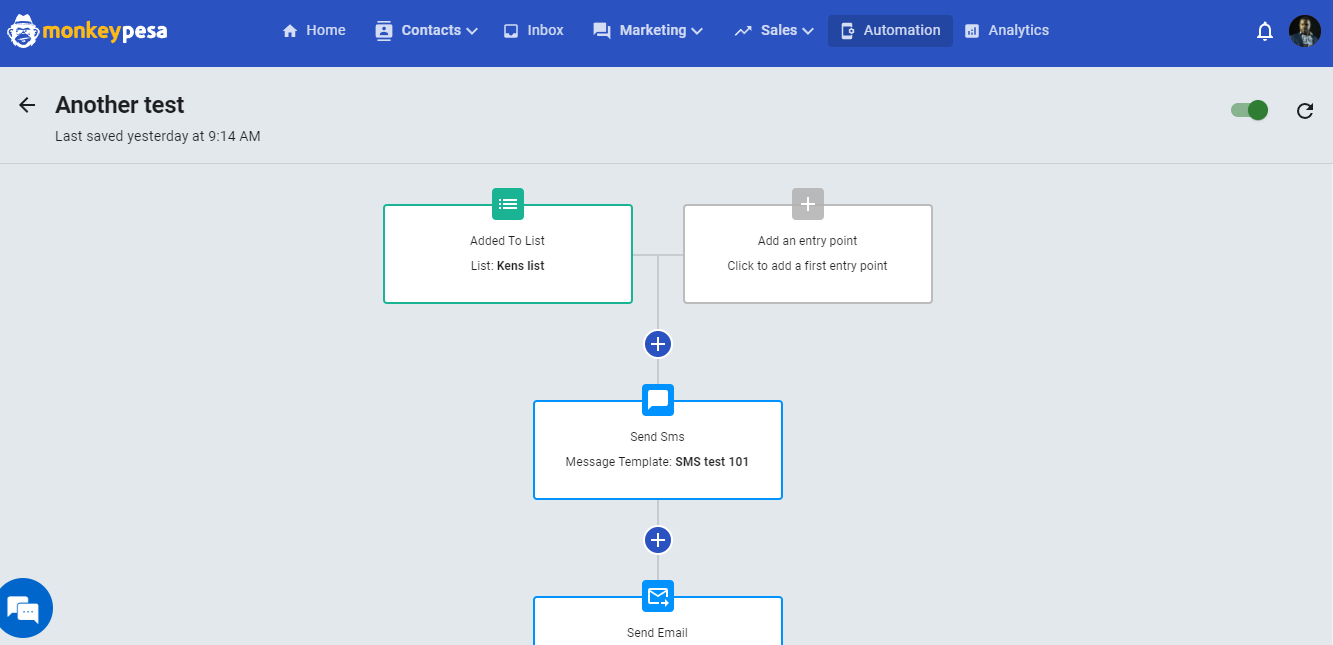Open the Home menu item

314,31
